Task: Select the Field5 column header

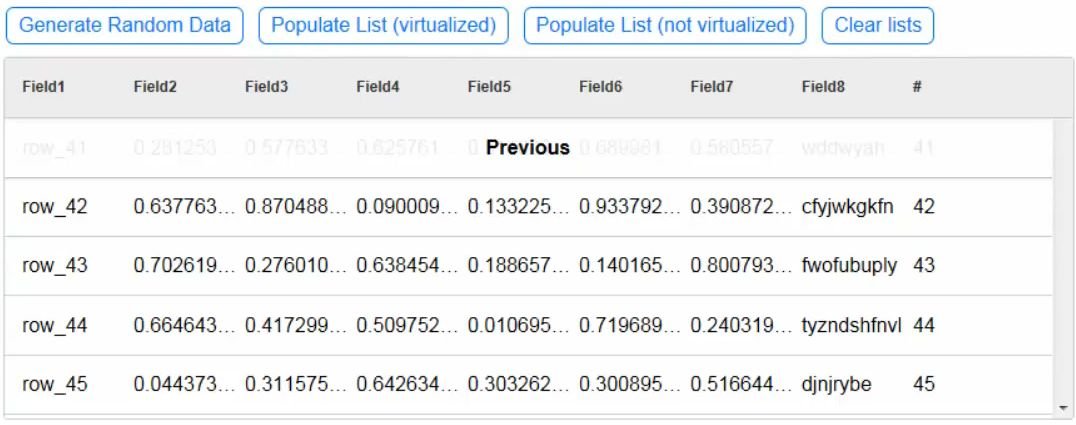Action: coord(489,87)
